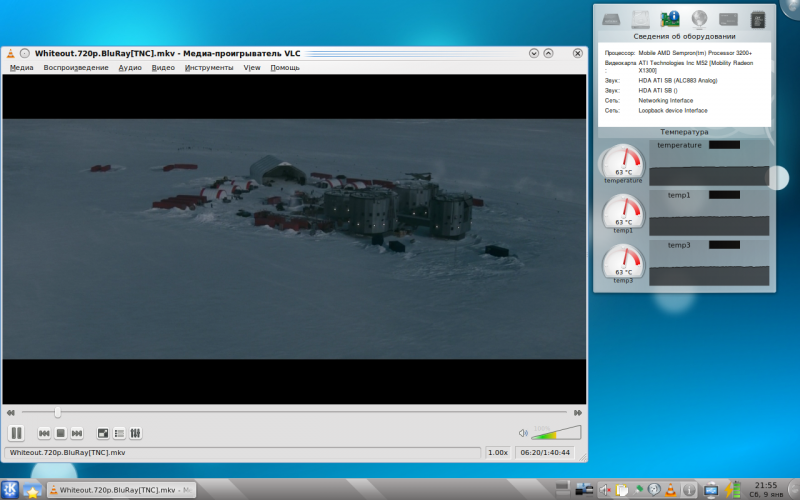The width and height of the screenshot is (800, 500).
Task: Click the USB monitor icon in the panel
Action: 711,490
